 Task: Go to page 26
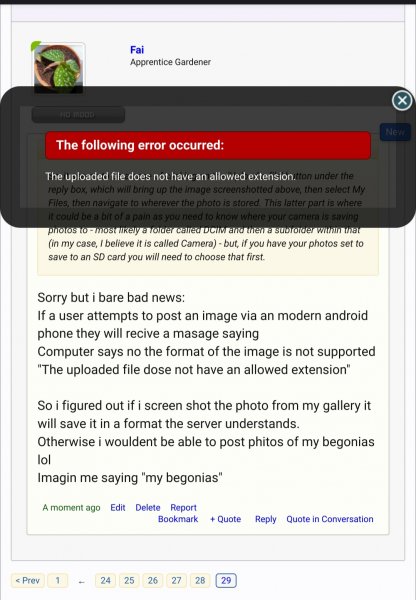click(153, 580)
